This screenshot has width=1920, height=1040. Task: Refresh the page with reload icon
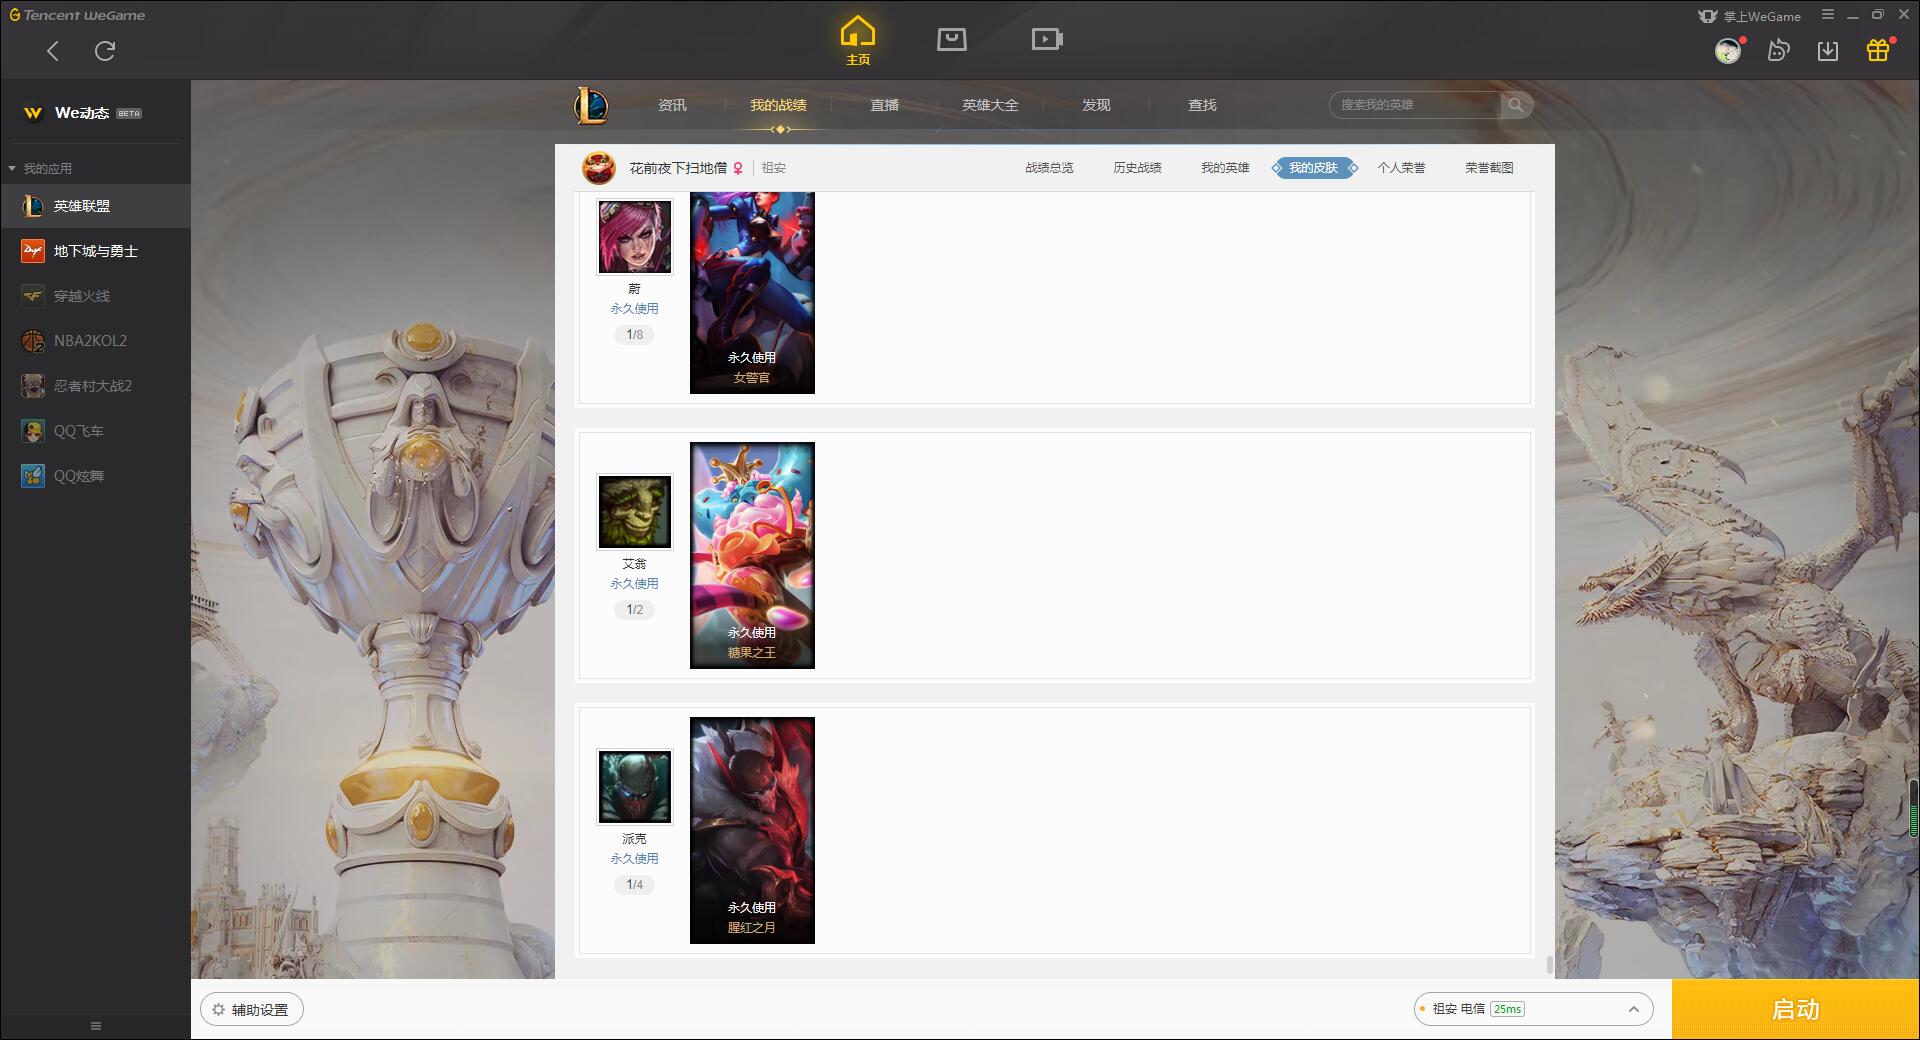[105, 51]
